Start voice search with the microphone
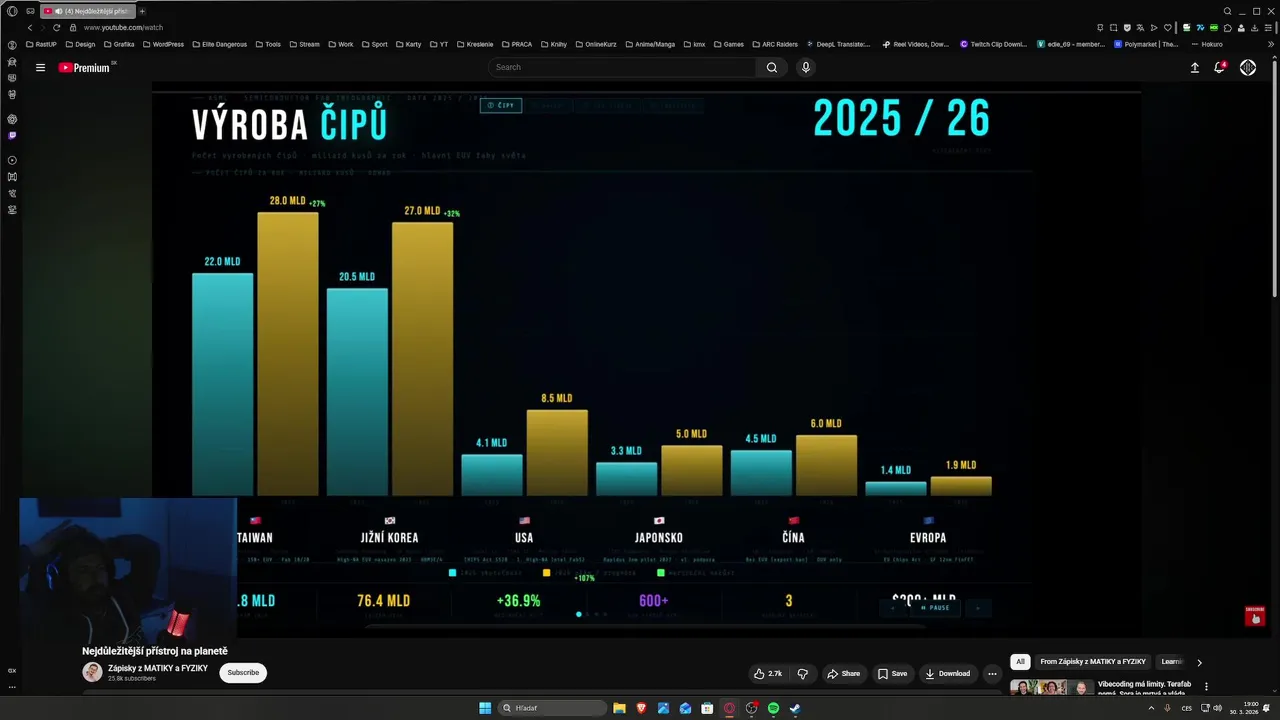This screenshot has height=720, width=1280. [x=806, y=67]
